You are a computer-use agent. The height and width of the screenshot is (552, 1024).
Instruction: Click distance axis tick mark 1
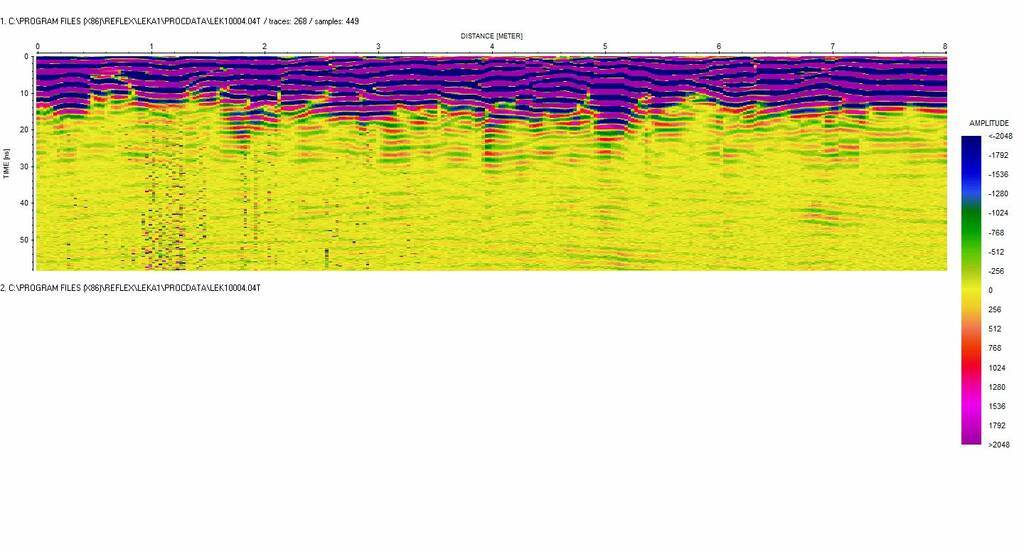(x=151, y=46)
